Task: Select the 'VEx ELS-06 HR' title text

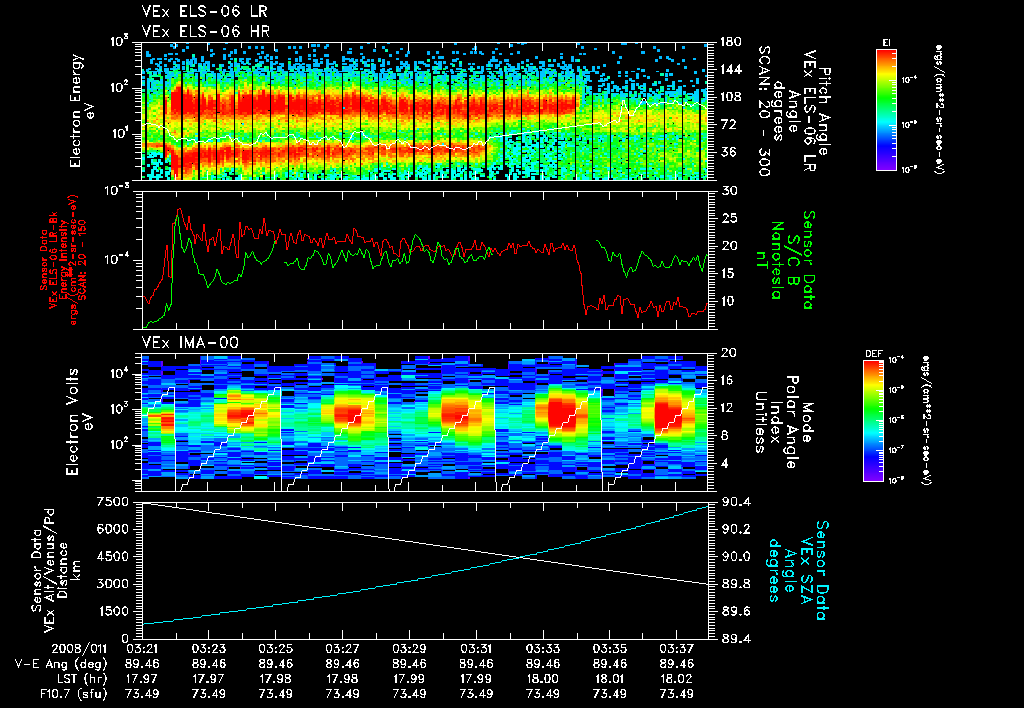Action: (x=206, y=31)
